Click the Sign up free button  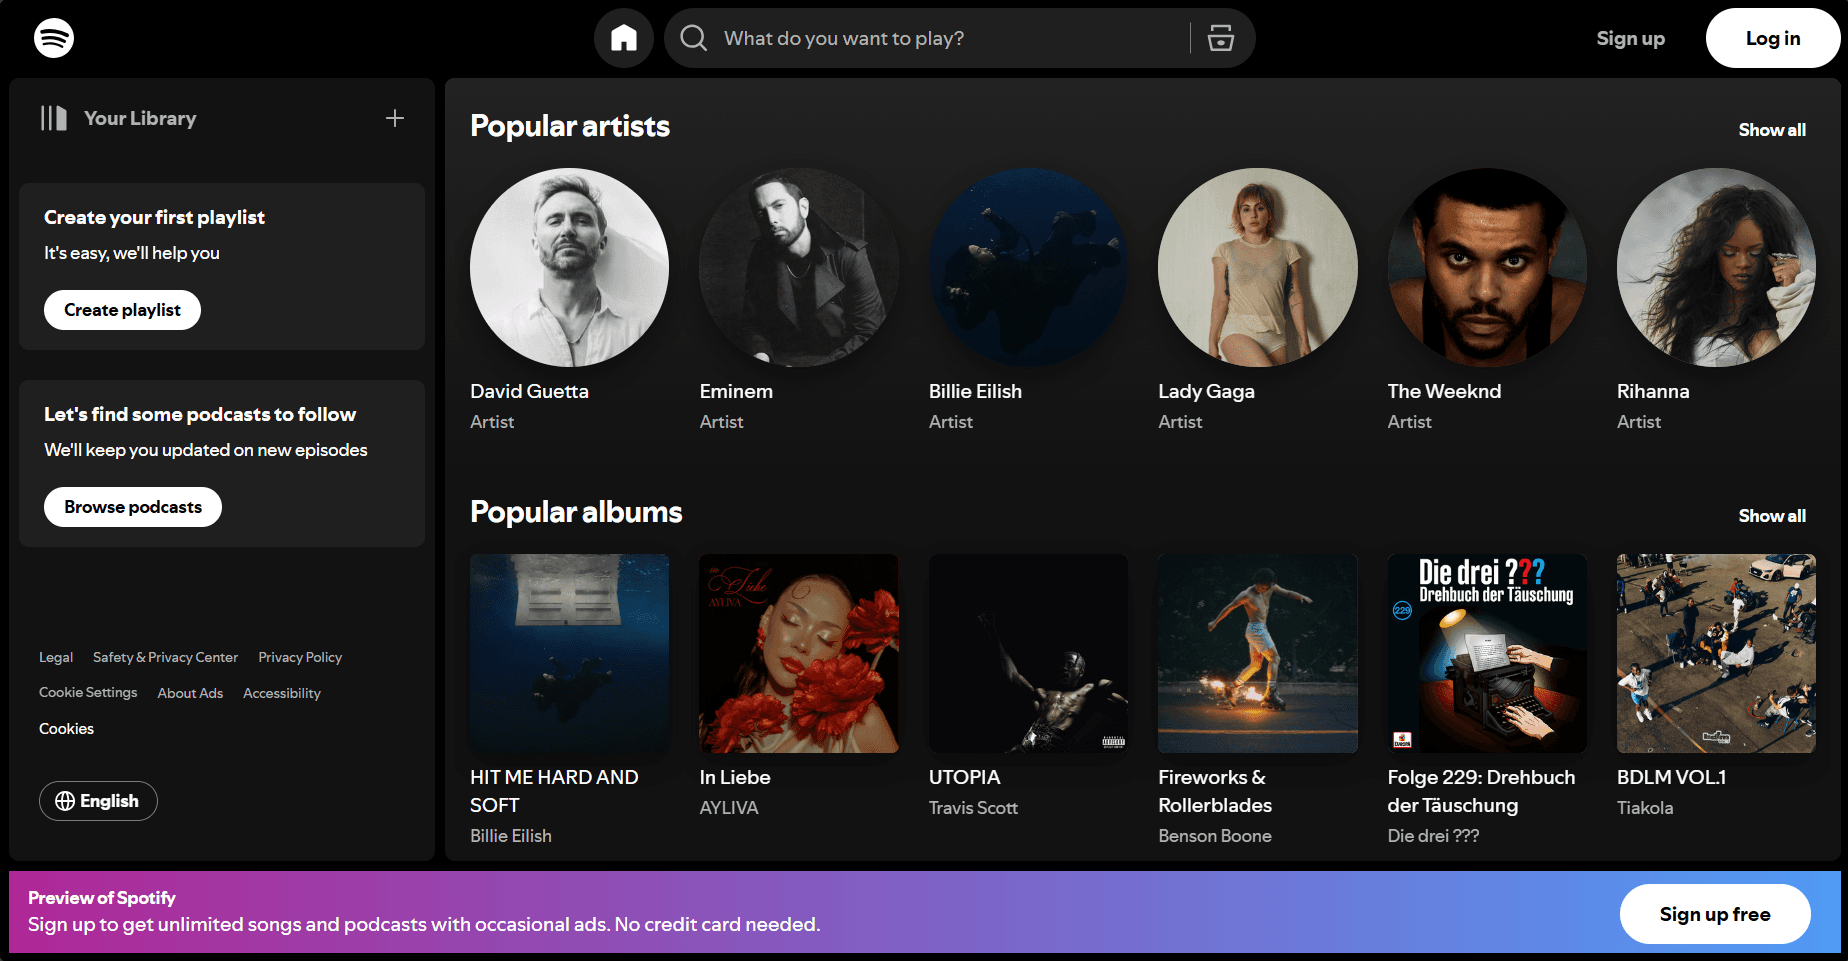tap(1715, 914)
